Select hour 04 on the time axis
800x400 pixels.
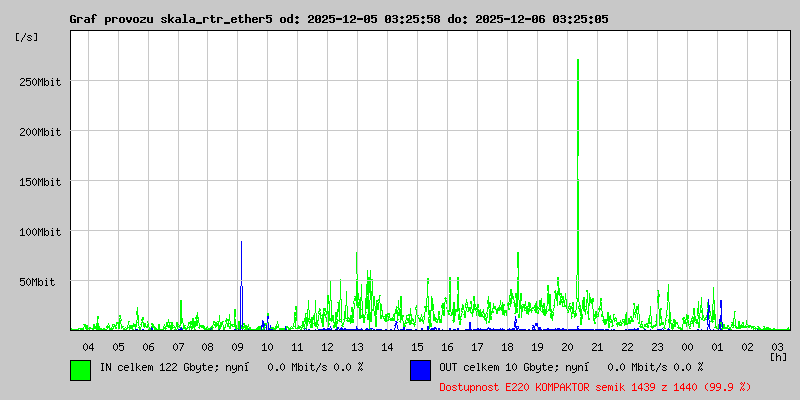(88, 346)
